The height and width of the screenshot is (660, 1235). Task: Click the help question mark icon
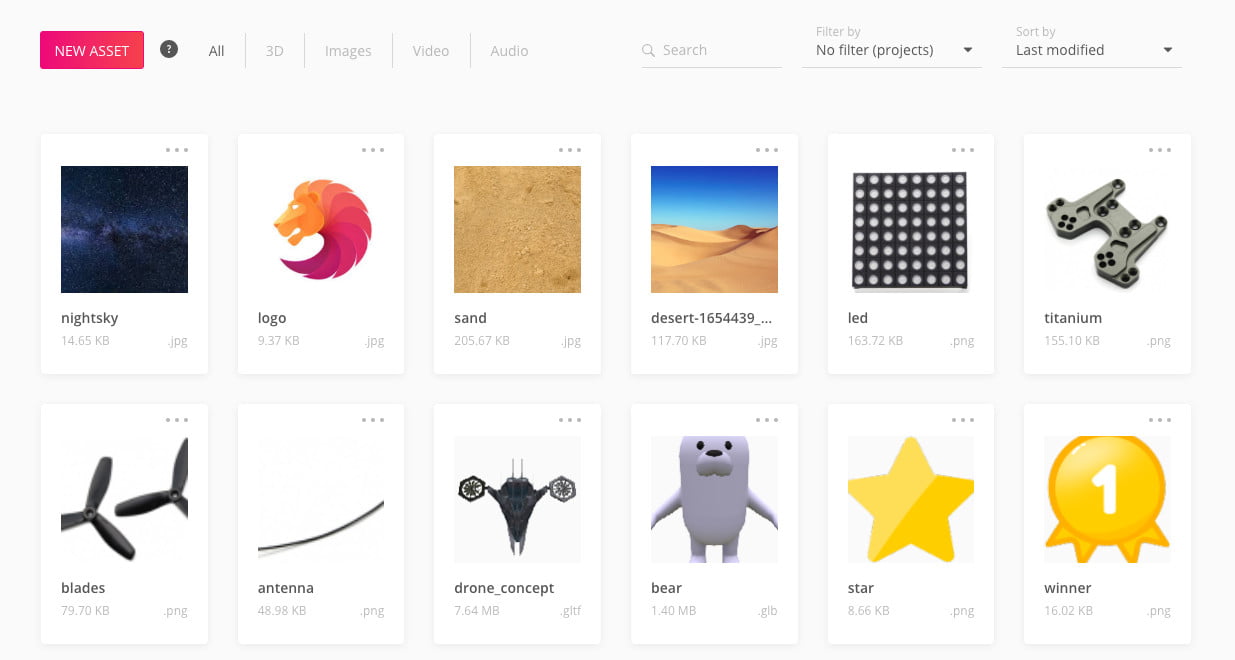point(169,49)
